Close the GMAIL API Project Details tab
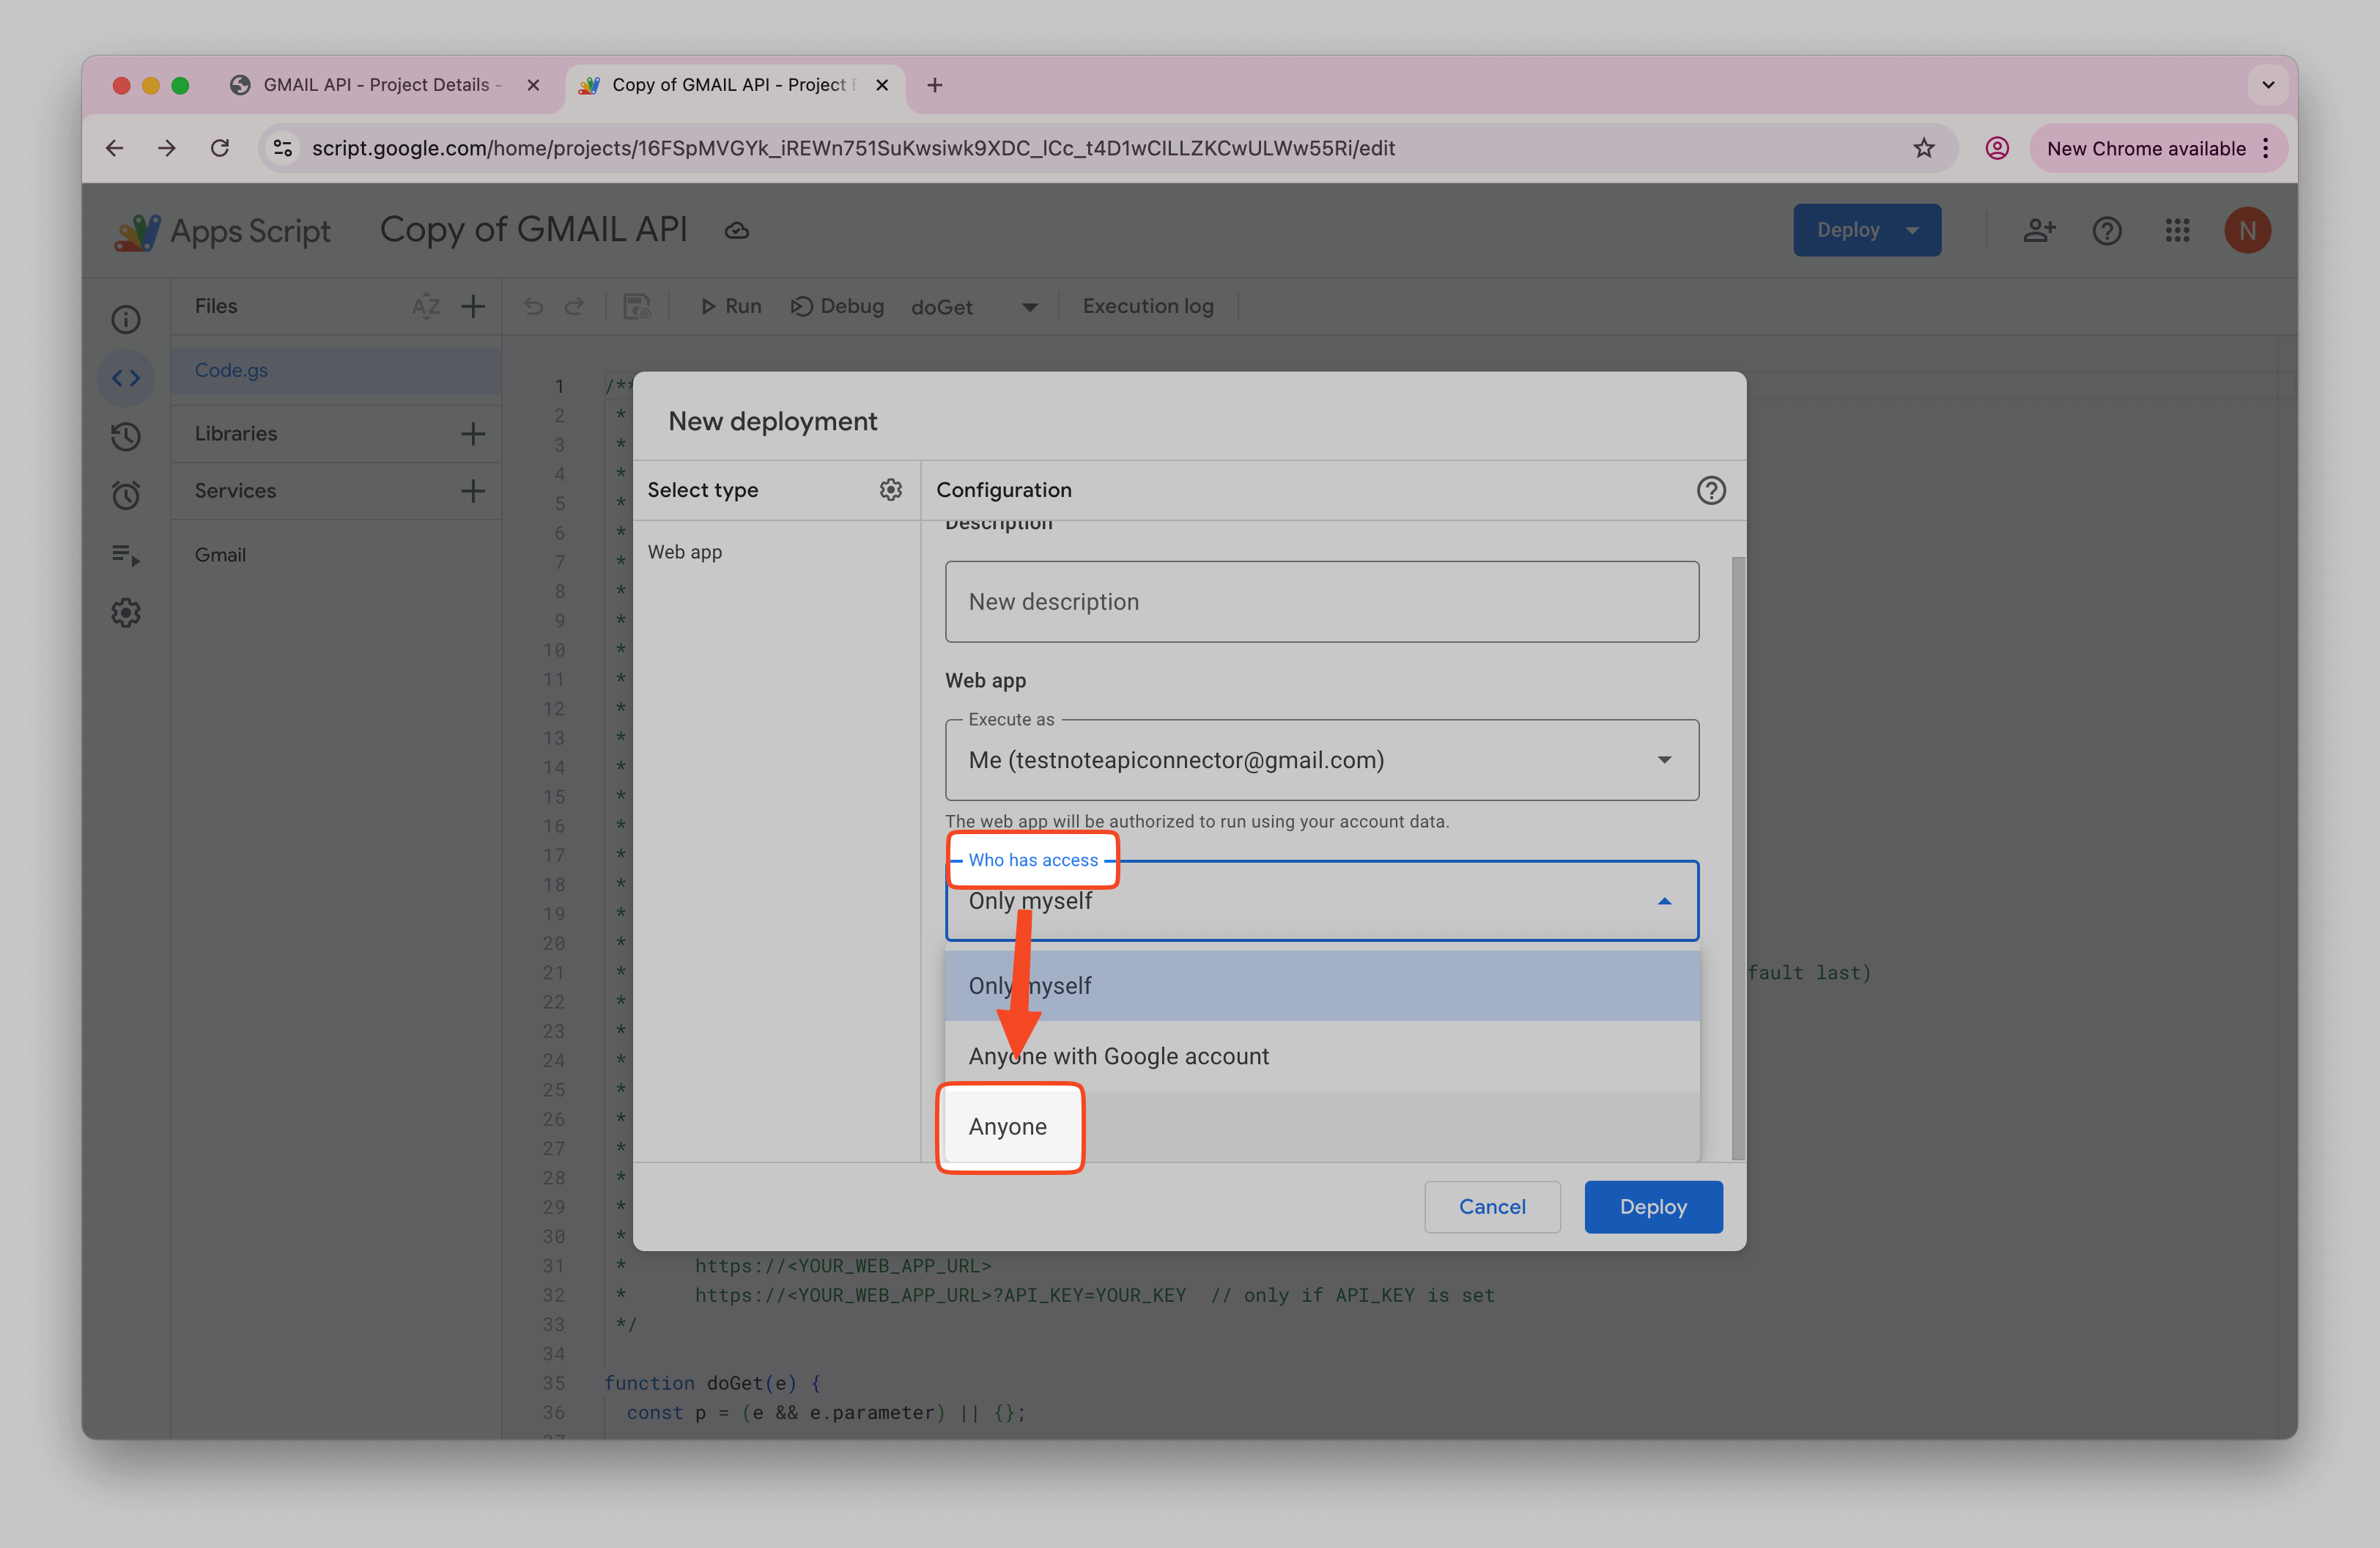The height and width of the screenshot is (1548, 2380). tap(533, 85)
